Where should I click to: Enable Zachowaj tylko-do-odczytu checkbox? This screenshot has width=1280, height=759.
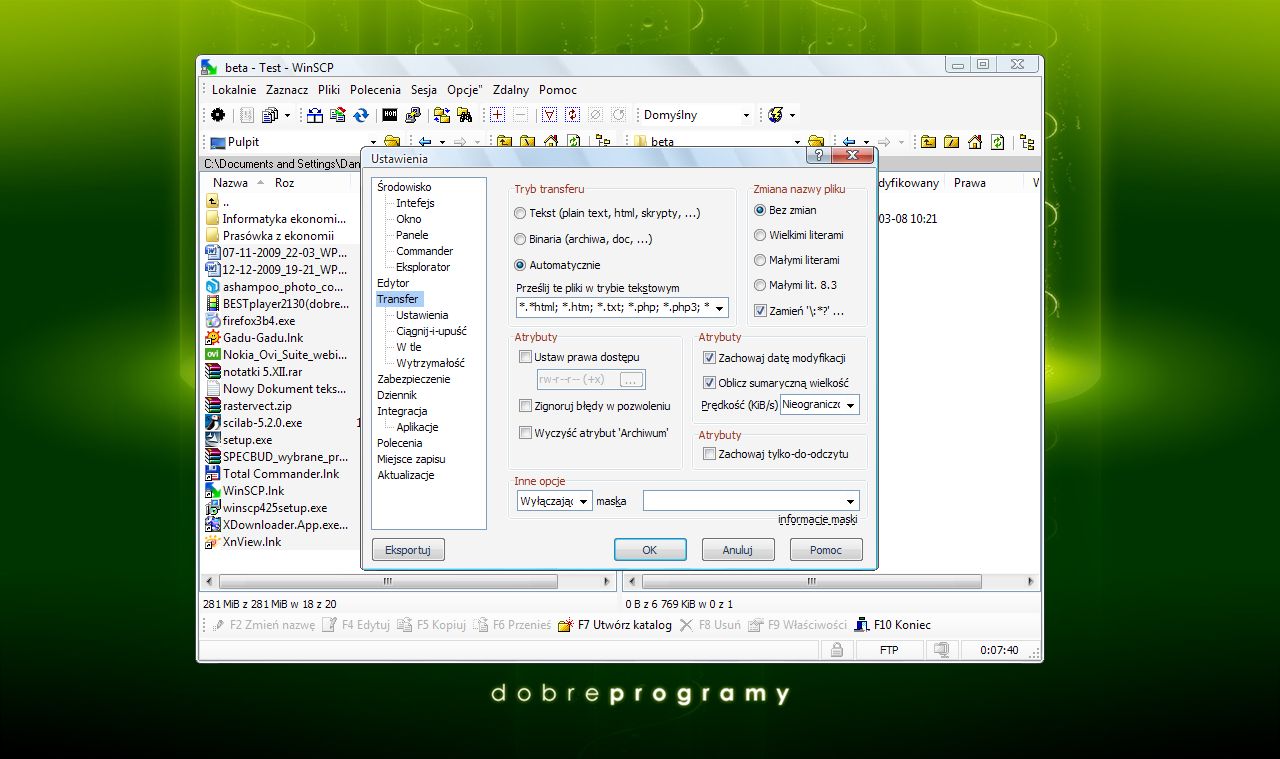[709, 454]
